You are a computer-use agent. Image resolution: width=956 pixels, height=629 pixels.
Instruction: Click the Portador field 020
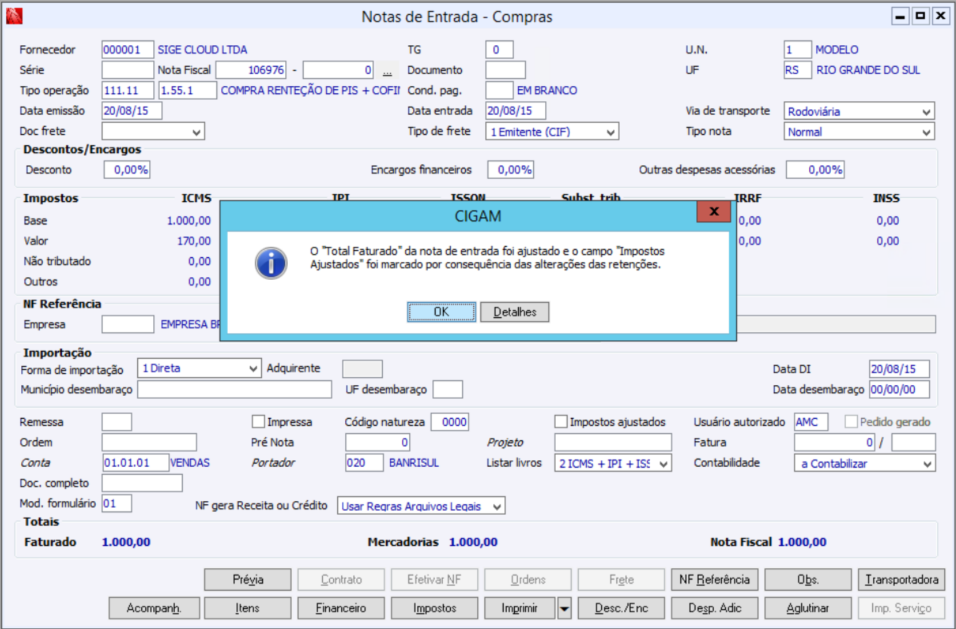click(x=365, y=463)
